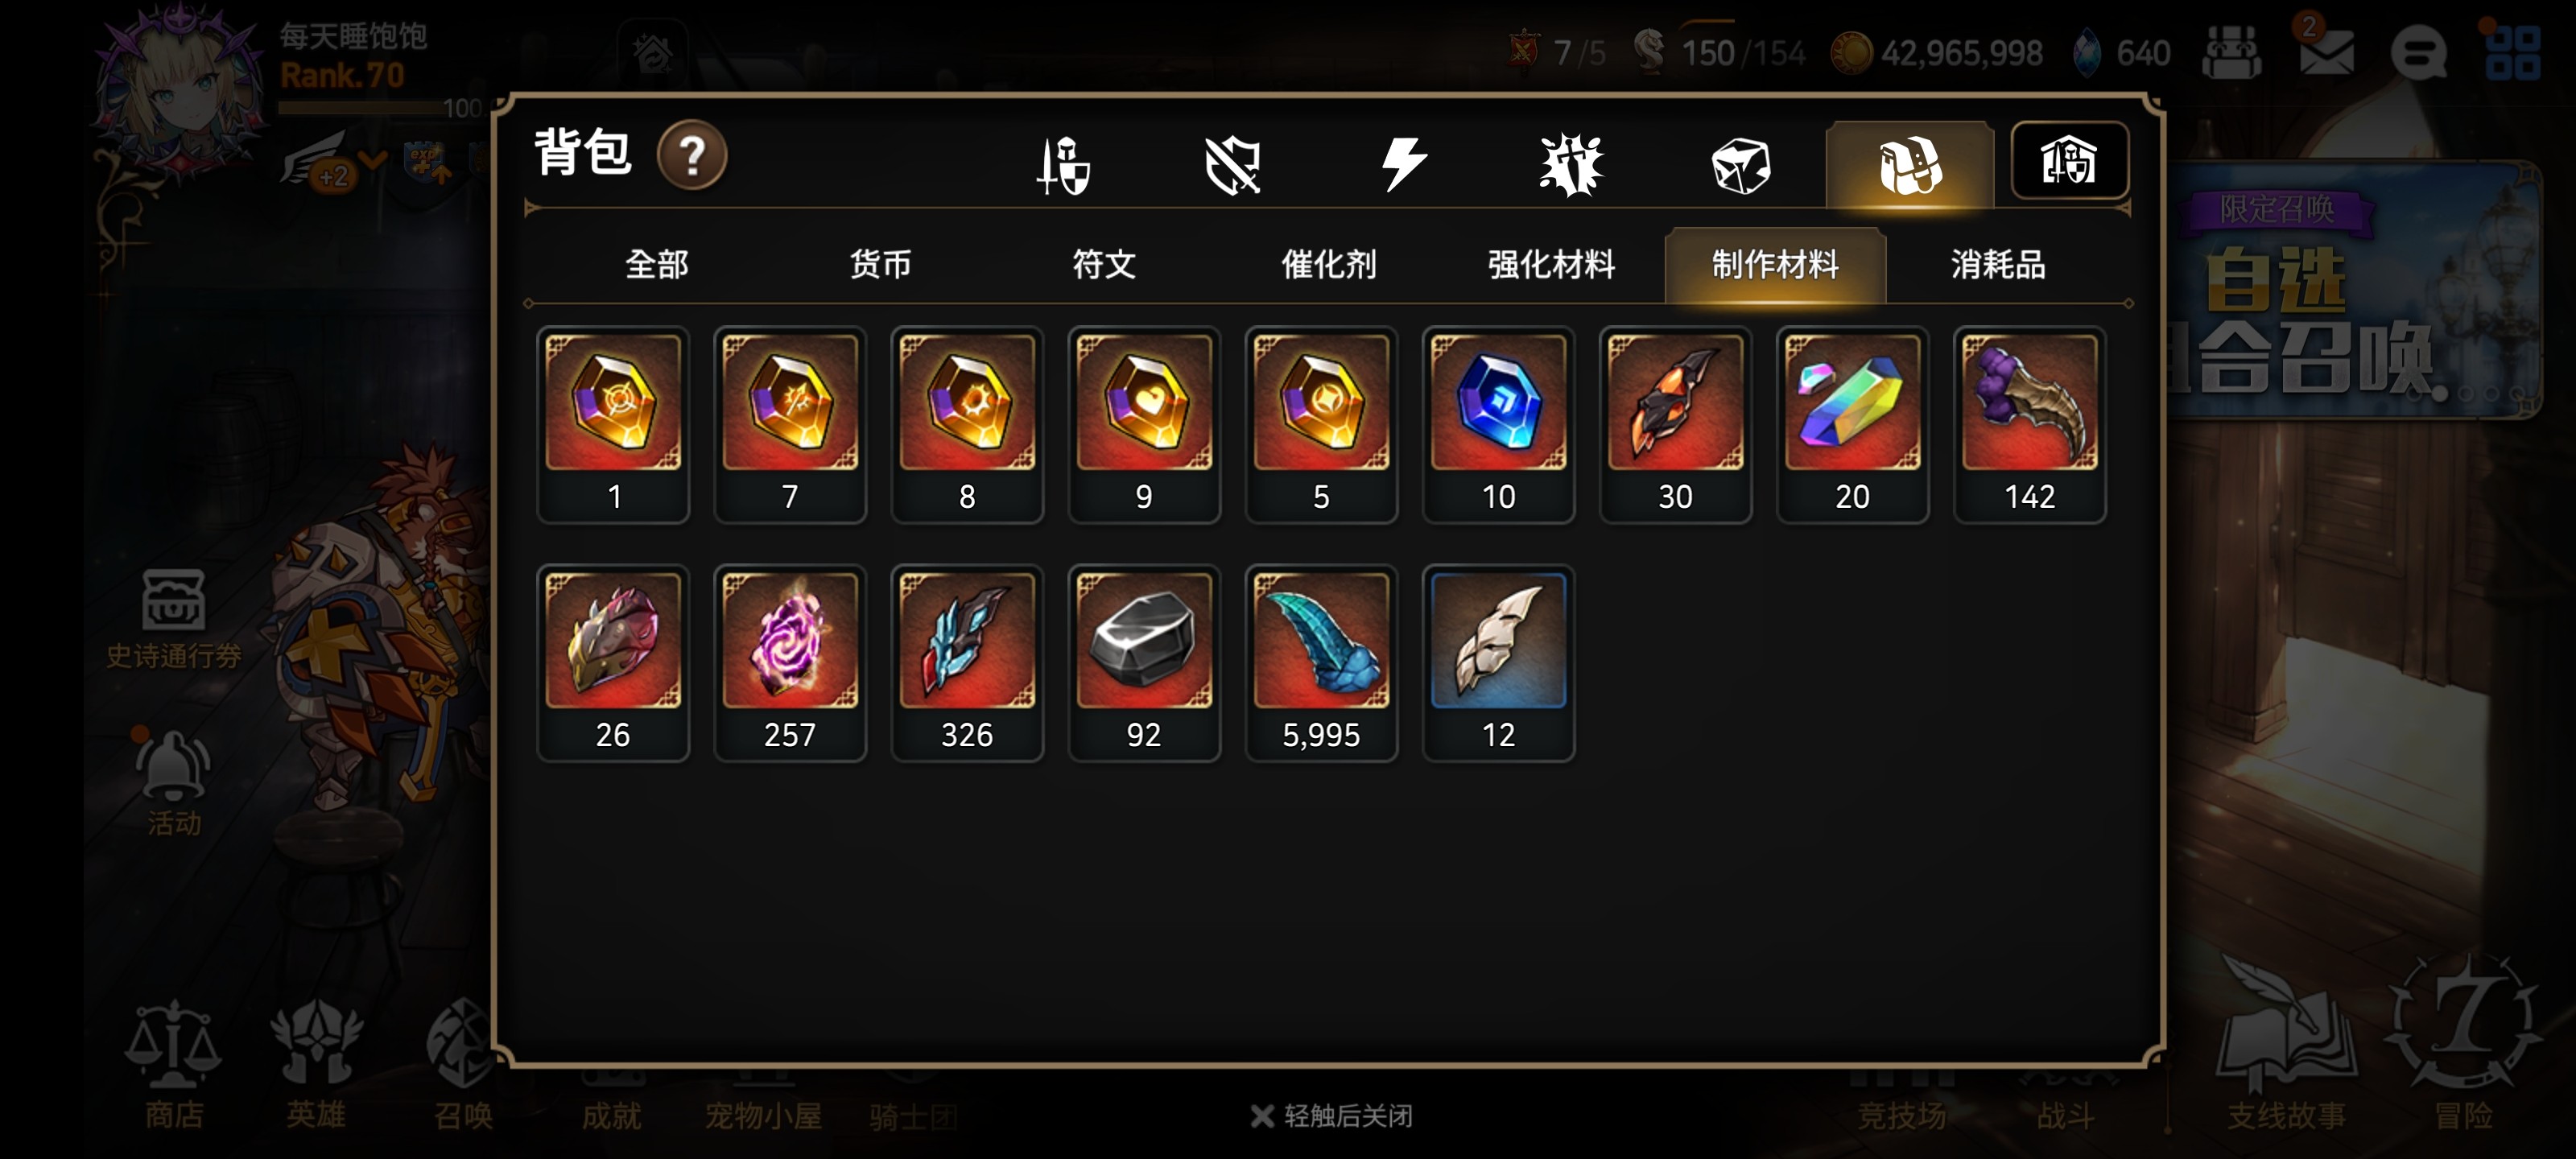Select the blue gem item with 10

coord(1498,424)
